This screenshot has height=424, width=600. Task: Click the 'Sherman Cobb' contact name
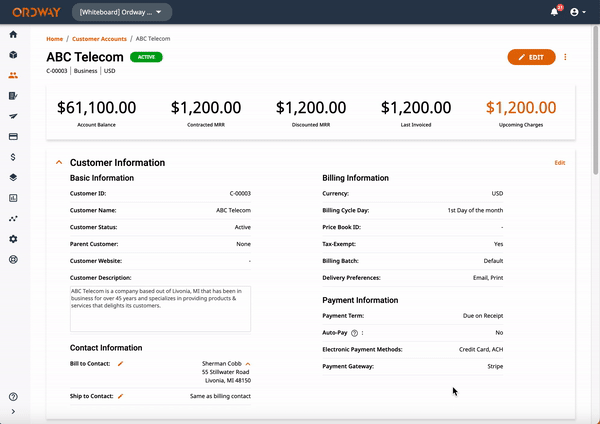pyautogui.click(x=222, y=364)
